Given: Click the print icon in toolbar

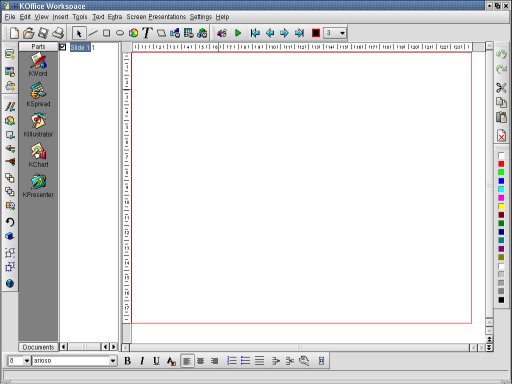Looking at the screenshot, I should pos(58,33).
